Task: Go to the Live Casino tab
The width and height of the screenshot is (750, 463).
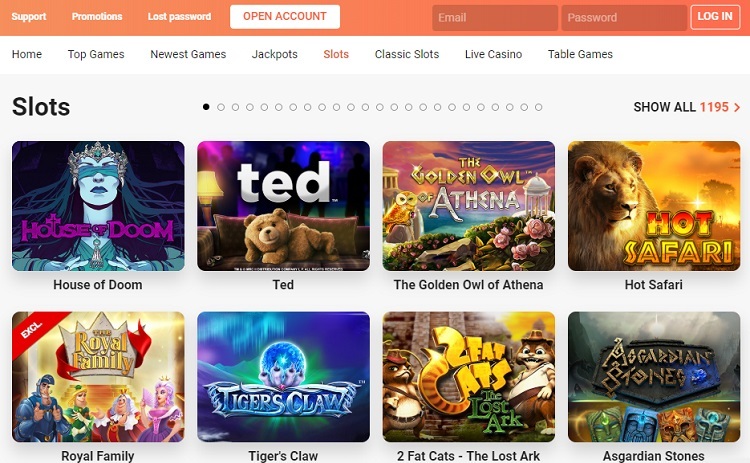Action: pos(493,54)
